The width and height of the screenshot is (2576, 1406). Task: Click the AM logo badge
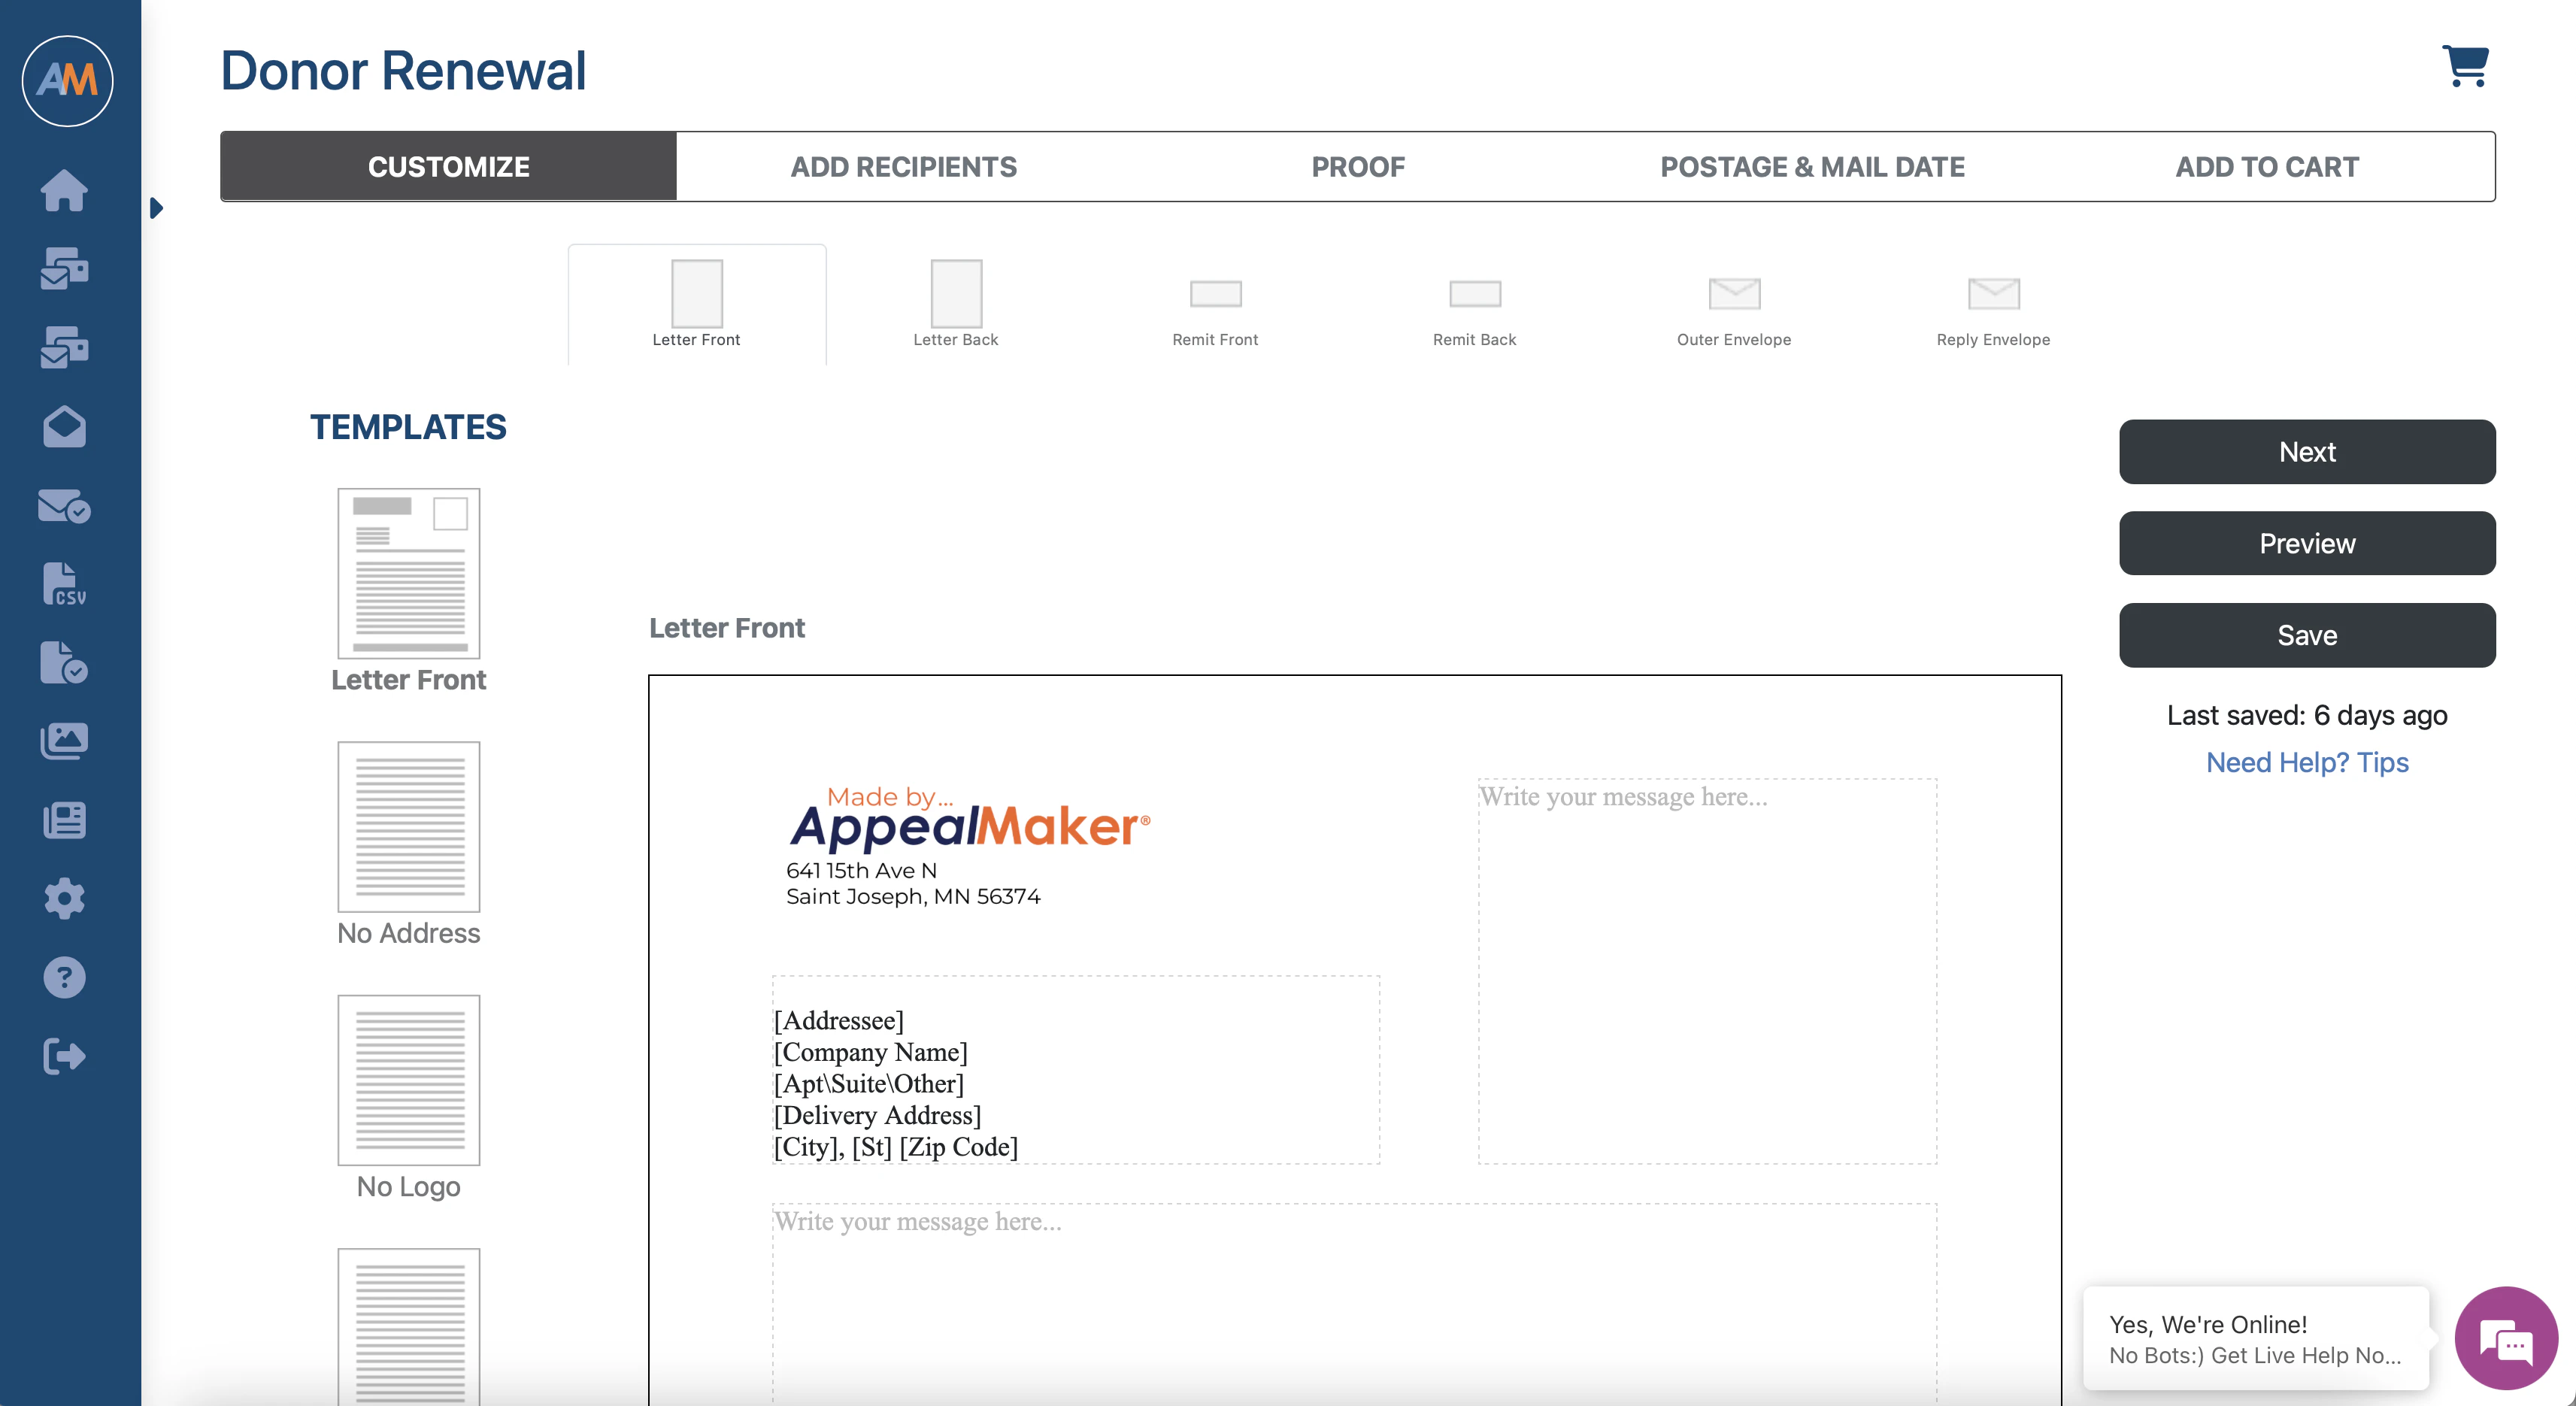pyautogui.click(x=66, y=81)
